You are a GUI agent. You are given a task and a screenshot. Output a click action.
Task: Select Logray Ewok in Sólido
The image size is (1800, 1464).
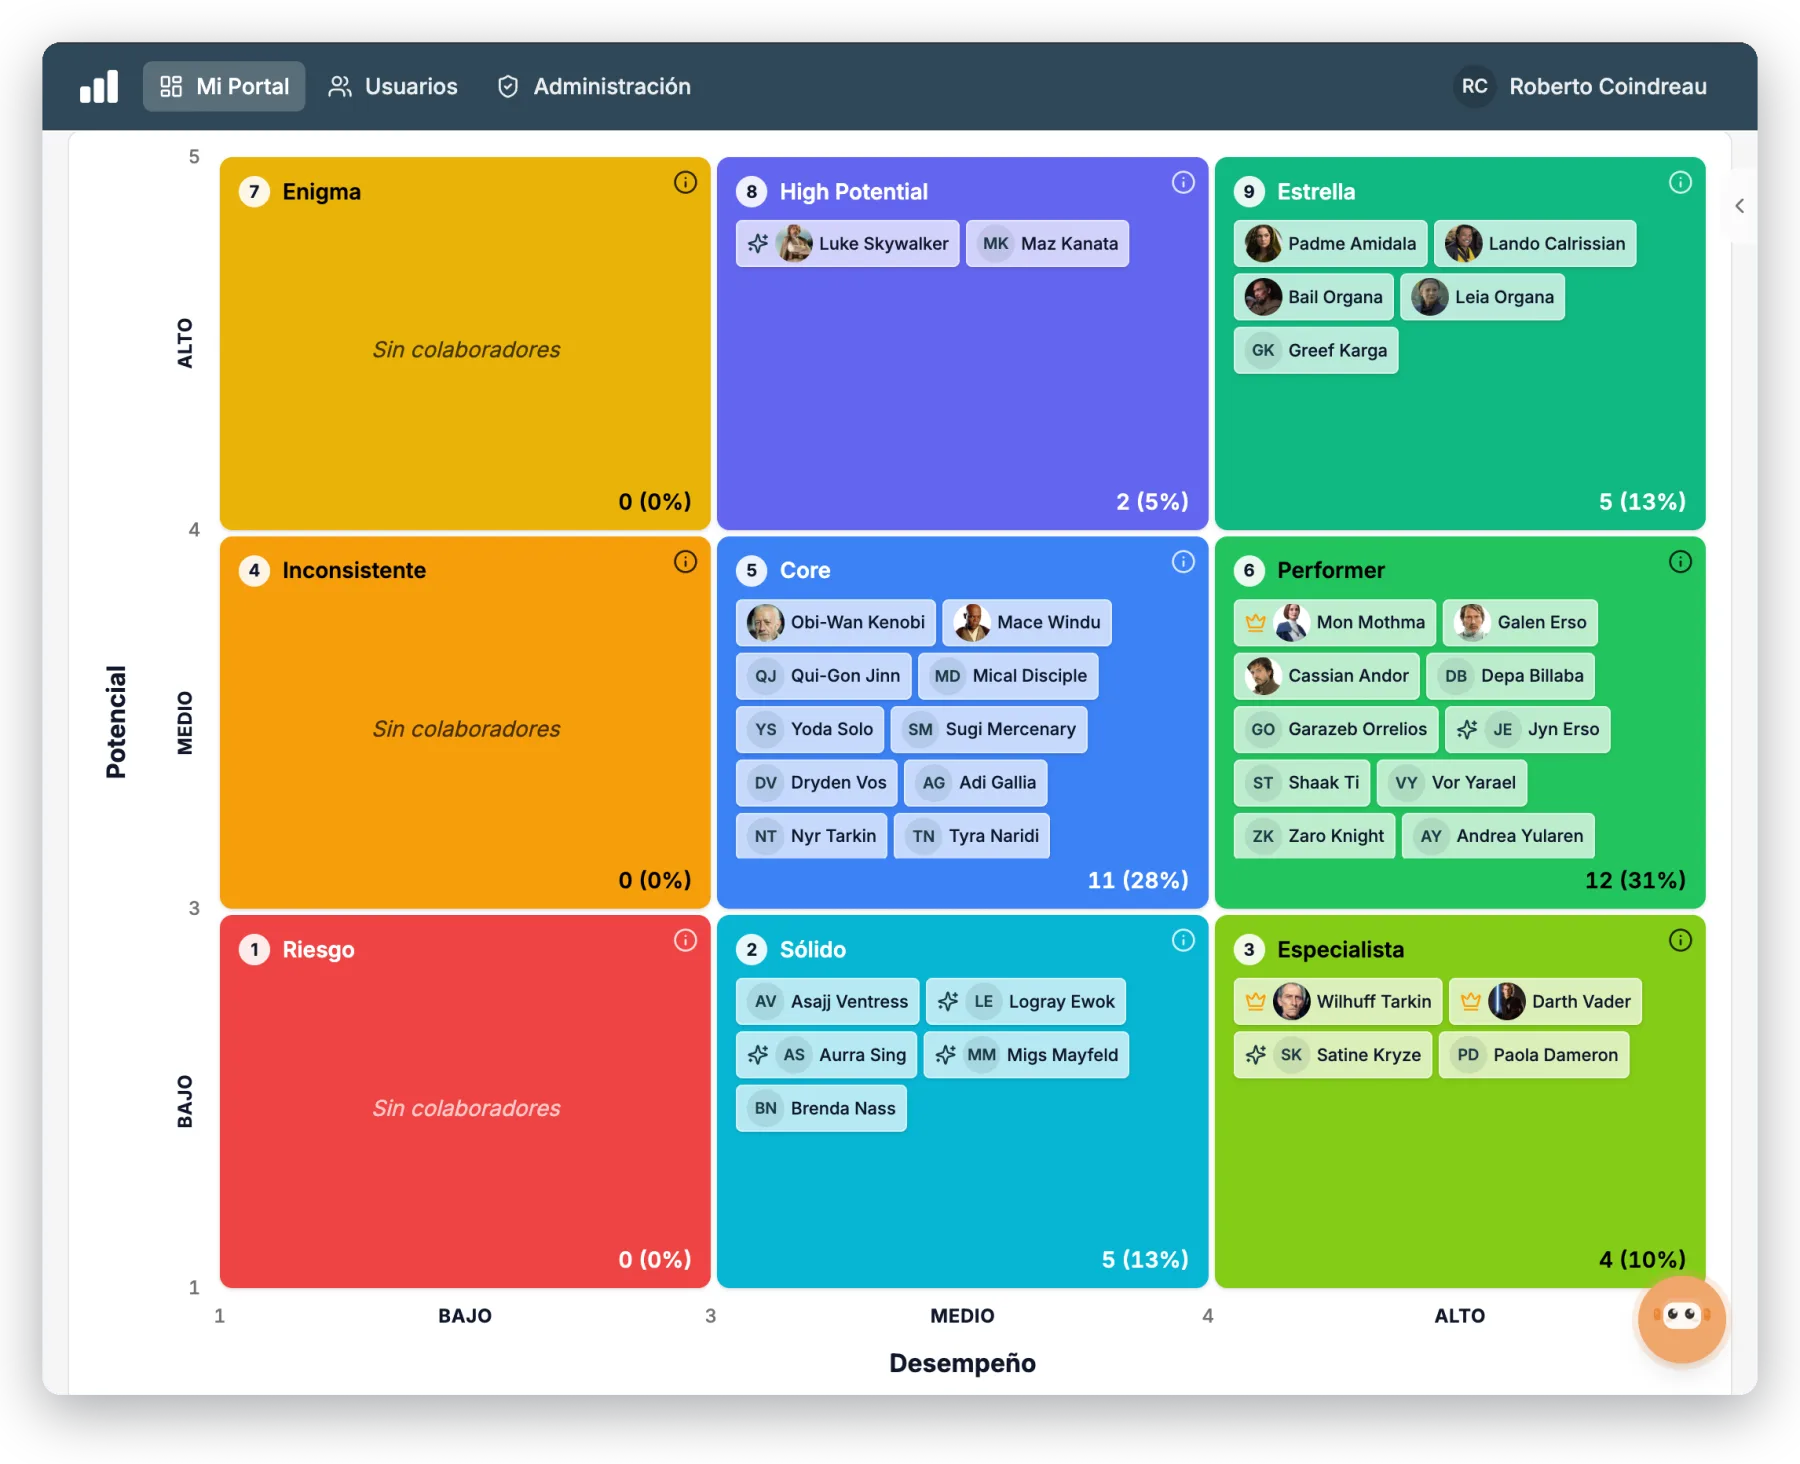(1026, 1001)
